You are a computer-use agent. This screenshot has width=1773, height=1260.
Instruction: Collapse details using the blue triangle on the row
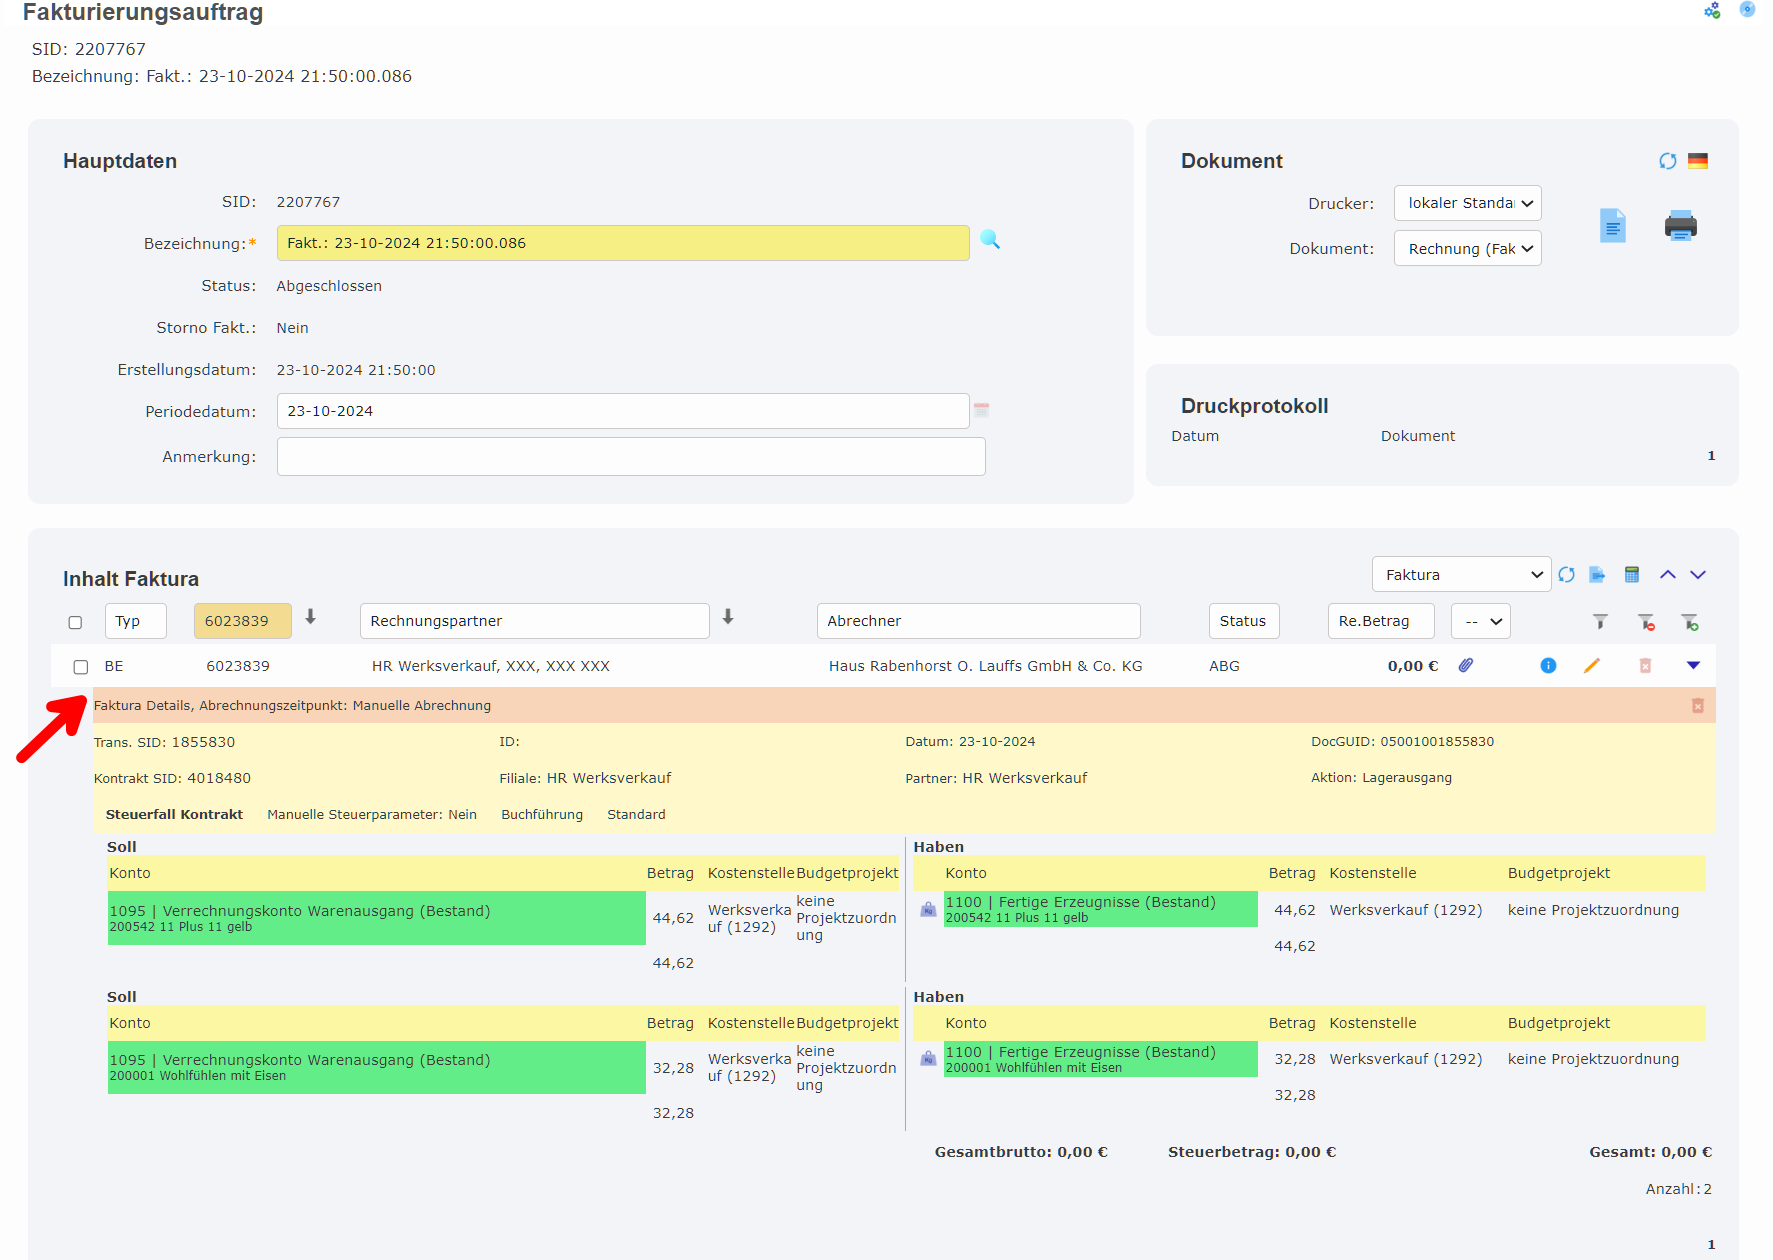pyautogui.click(x=1694, y=663)
